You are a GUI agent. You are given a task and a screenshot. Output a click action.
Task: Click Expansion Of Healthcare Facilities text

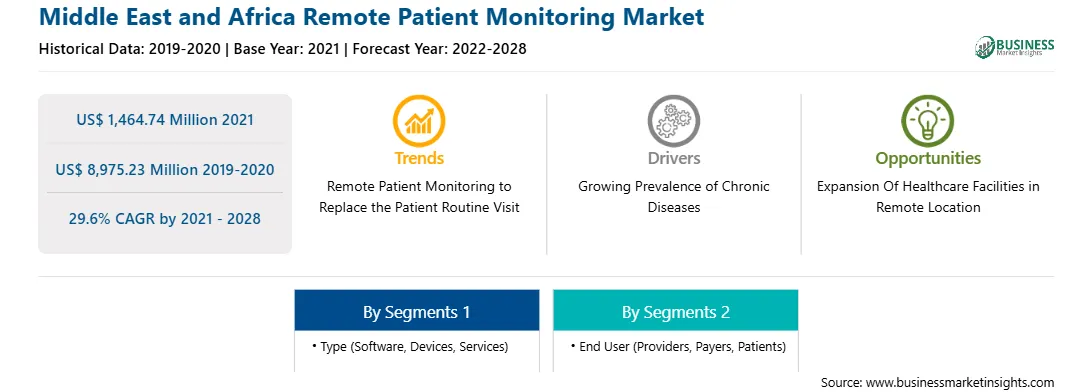(x=928, y=197)
